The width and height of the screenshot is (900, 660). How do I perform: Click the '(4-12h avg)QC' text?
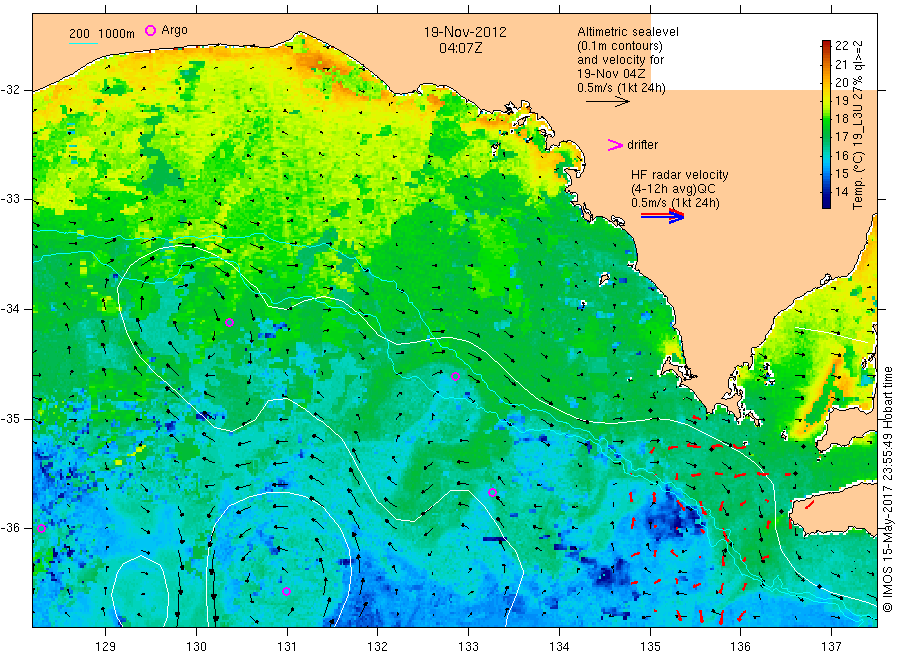click(x=673, y=189)
